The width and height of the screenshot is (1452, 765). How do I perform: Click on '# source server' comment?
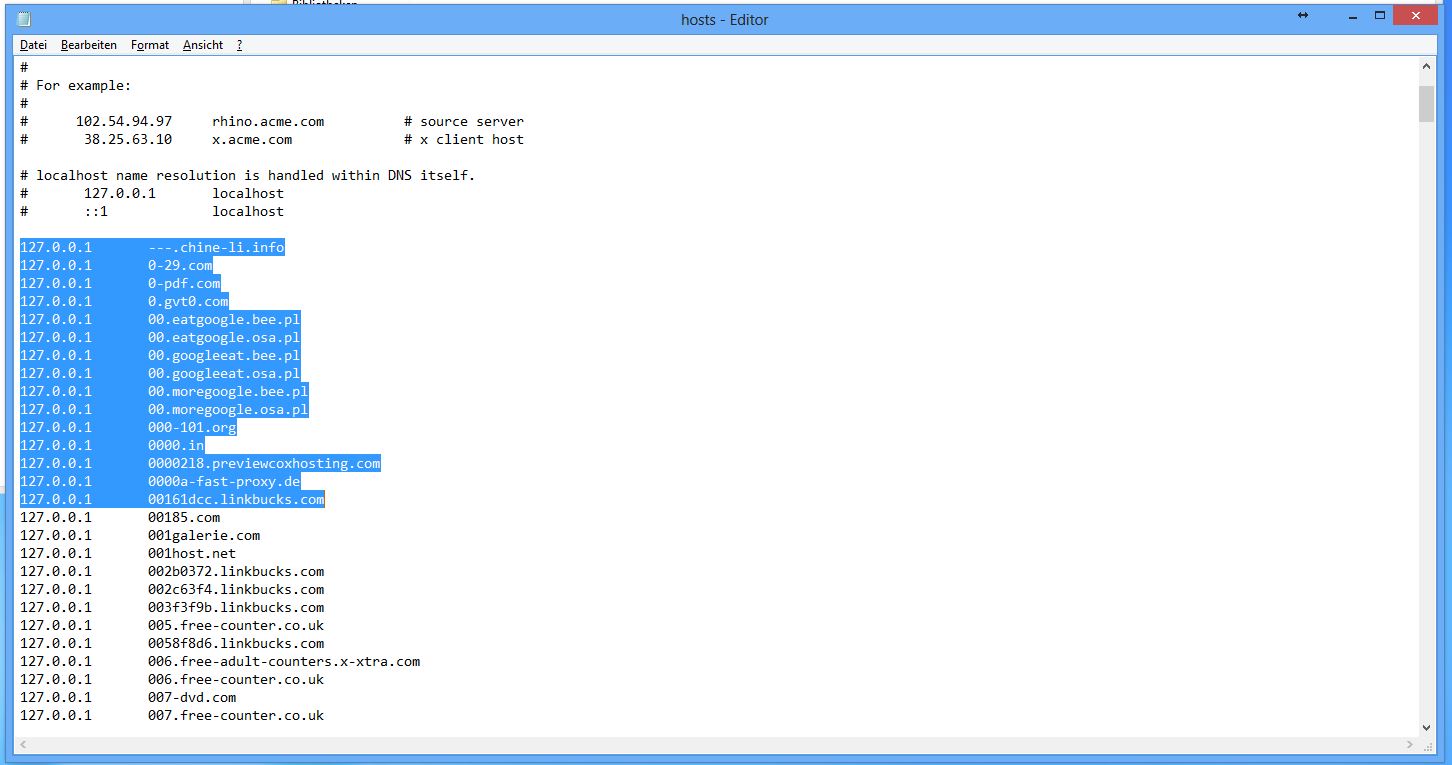(x=464, y=121)
